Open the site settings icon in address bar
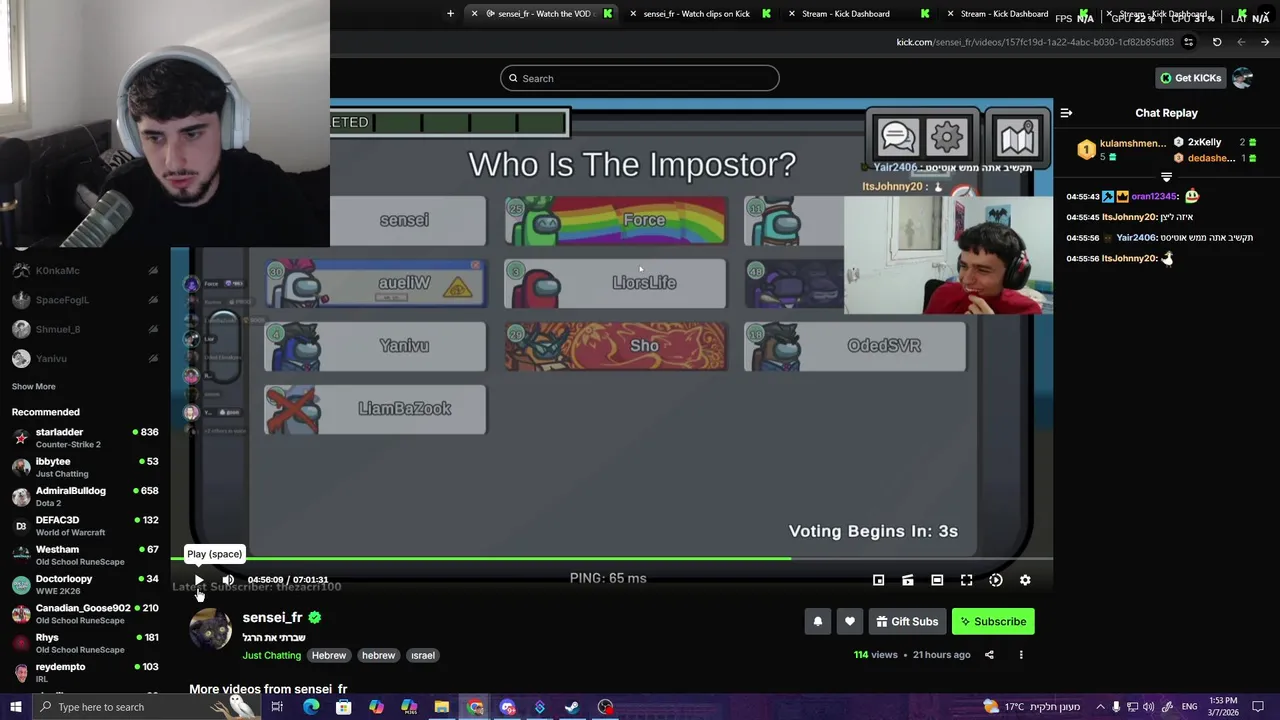1280x720 pixels. click(x=1188, y=42)
